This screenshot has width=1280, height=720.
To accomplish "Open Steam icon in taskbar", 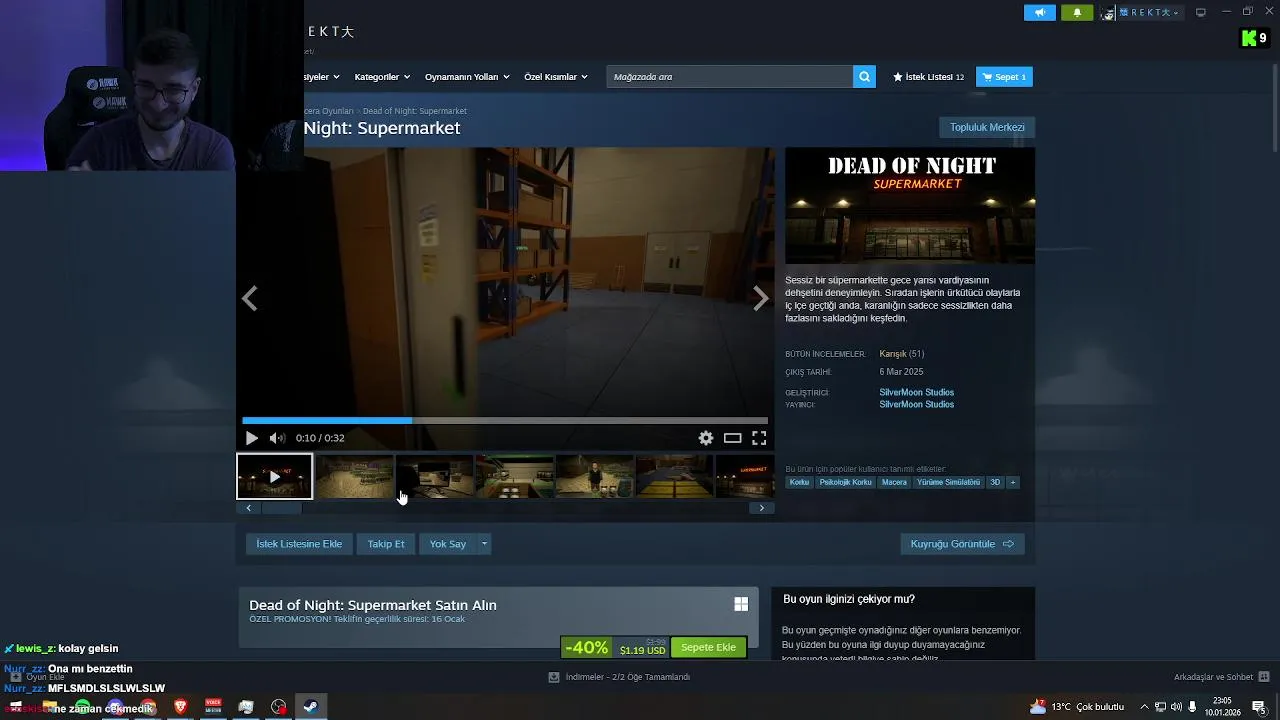I will tap(311, 707).
